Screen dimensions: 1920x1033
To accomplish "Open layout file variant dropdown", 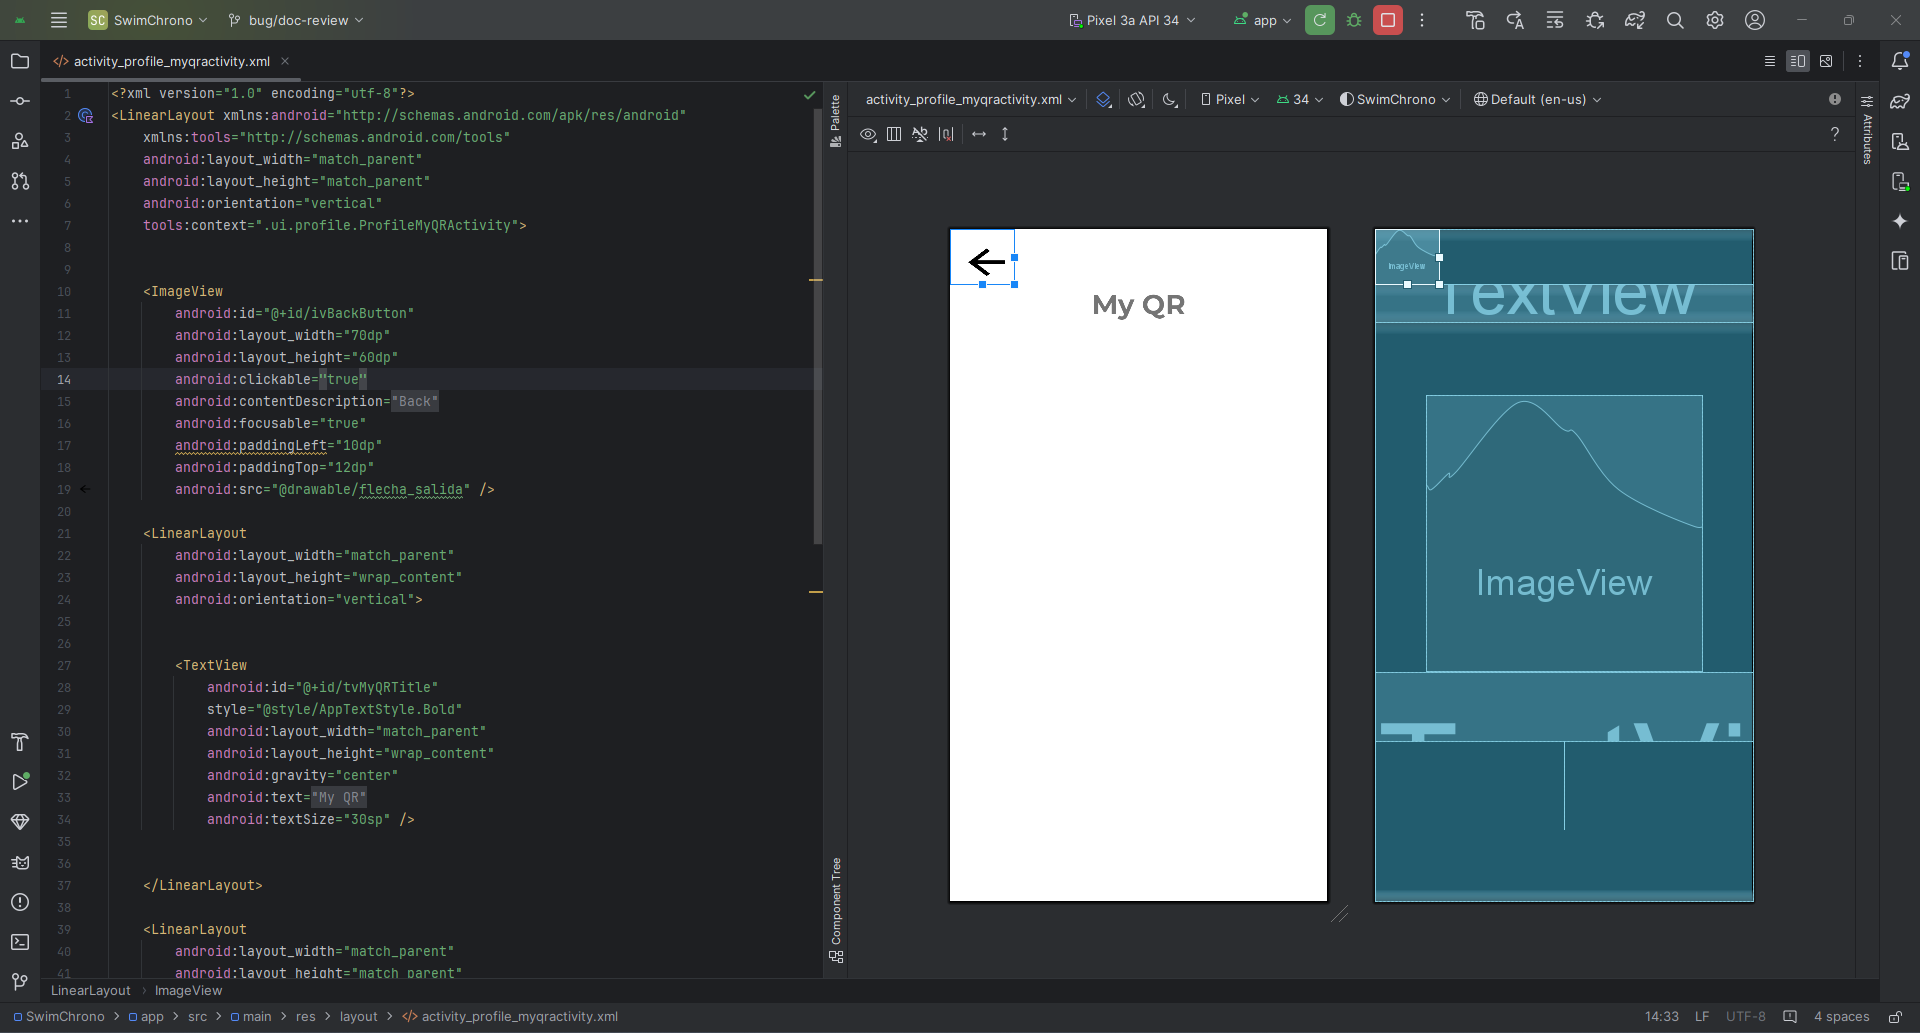I will [x=970, y=99].
